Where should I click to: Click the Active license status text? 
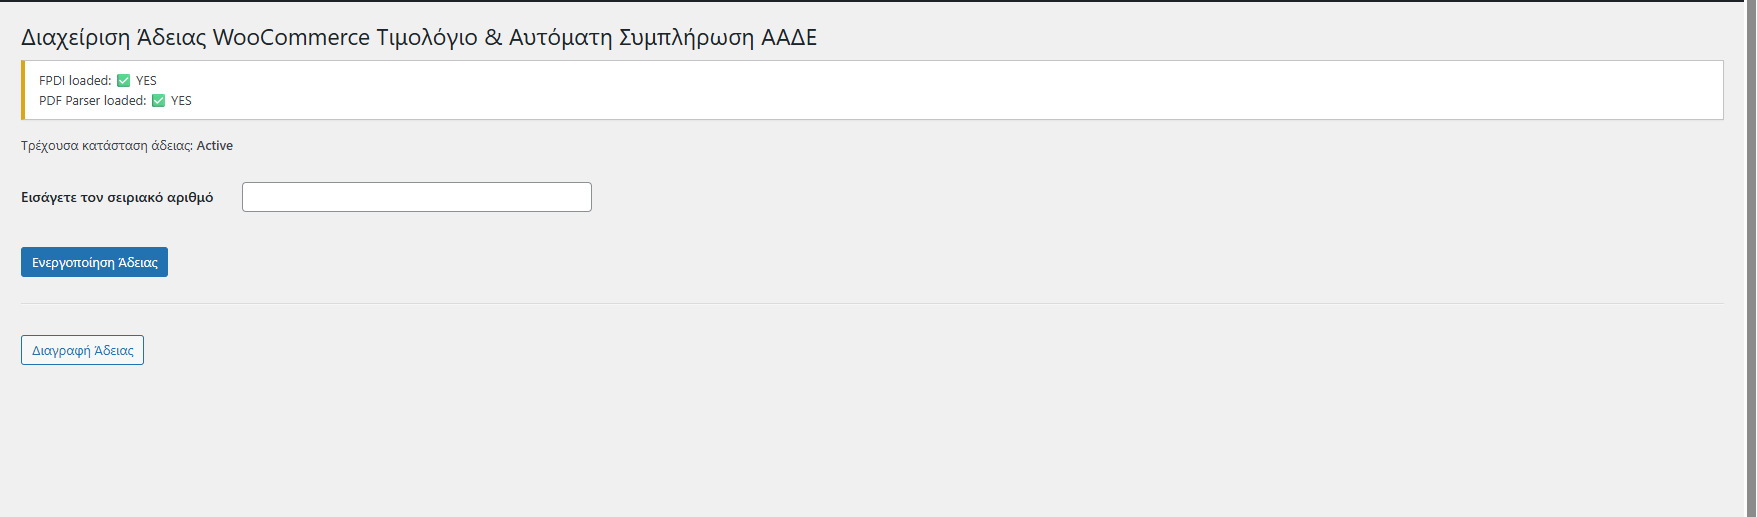[215, 146]
